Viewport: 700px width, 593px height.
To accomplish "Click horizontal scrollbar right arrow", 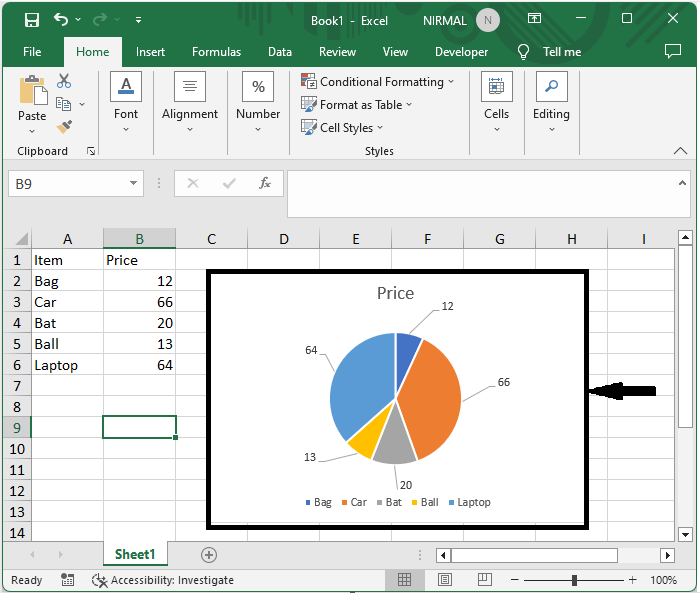I will [x=667, y=555].
